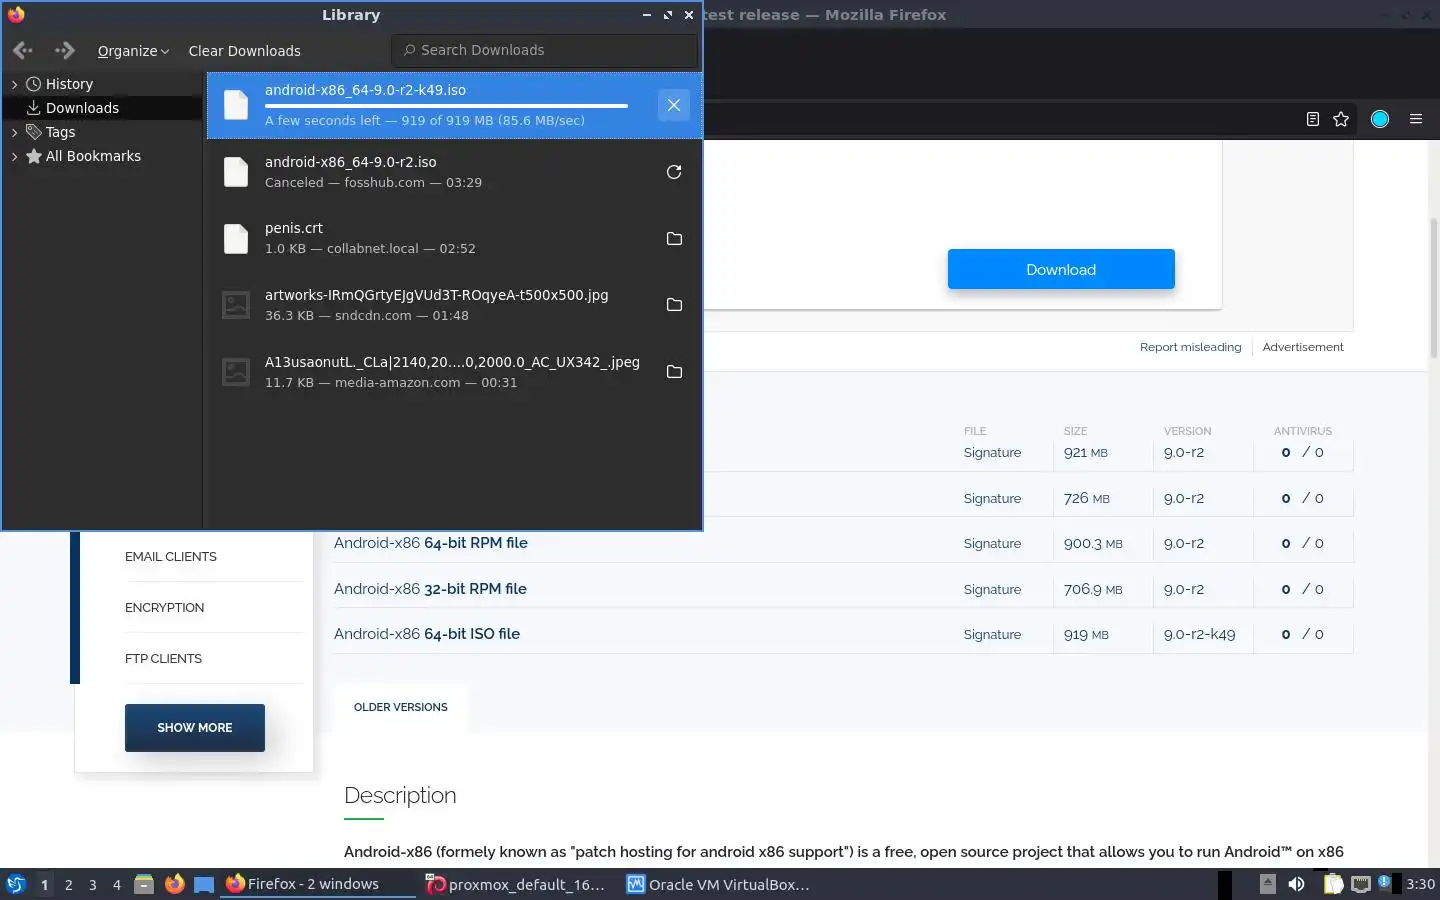This screenshot has height=900, width=1440.
Task: Open the Firefox account avatar icon
Action: click(x=1380, y=119)
